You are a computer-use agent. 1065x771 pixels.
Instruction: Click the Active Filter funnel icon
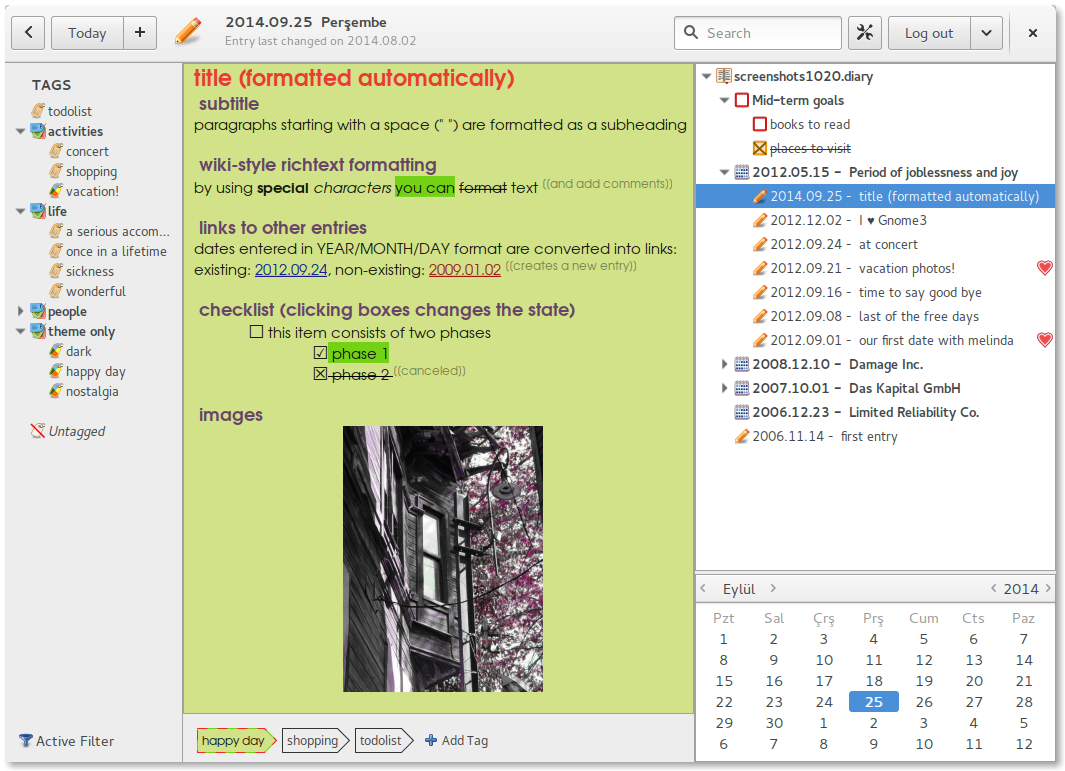pyautogui.click(x=26, y=740)
